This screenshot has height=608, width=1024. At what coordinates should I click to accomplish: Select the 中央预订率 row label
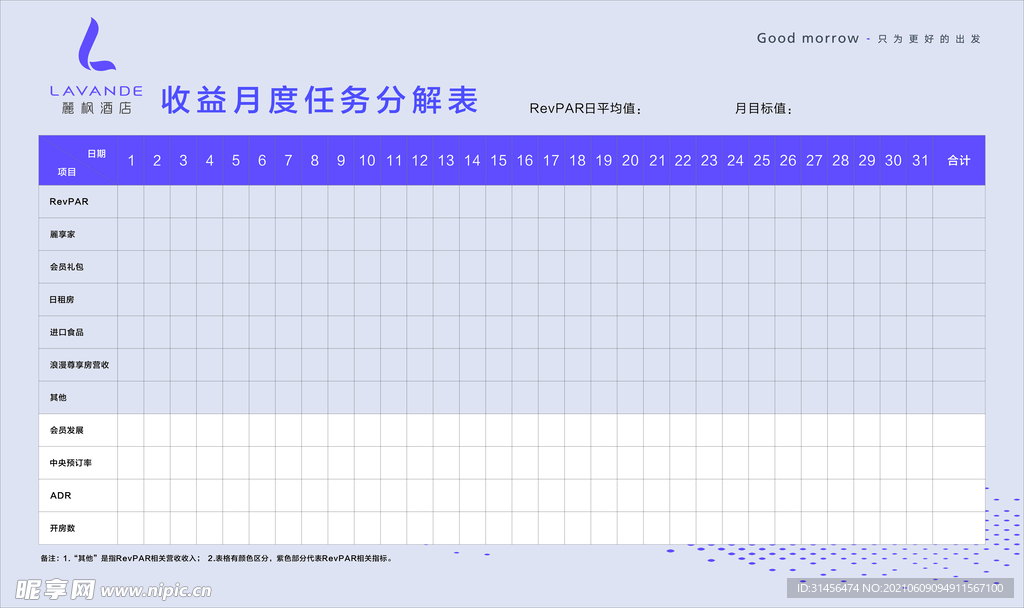tap(70, 463)
